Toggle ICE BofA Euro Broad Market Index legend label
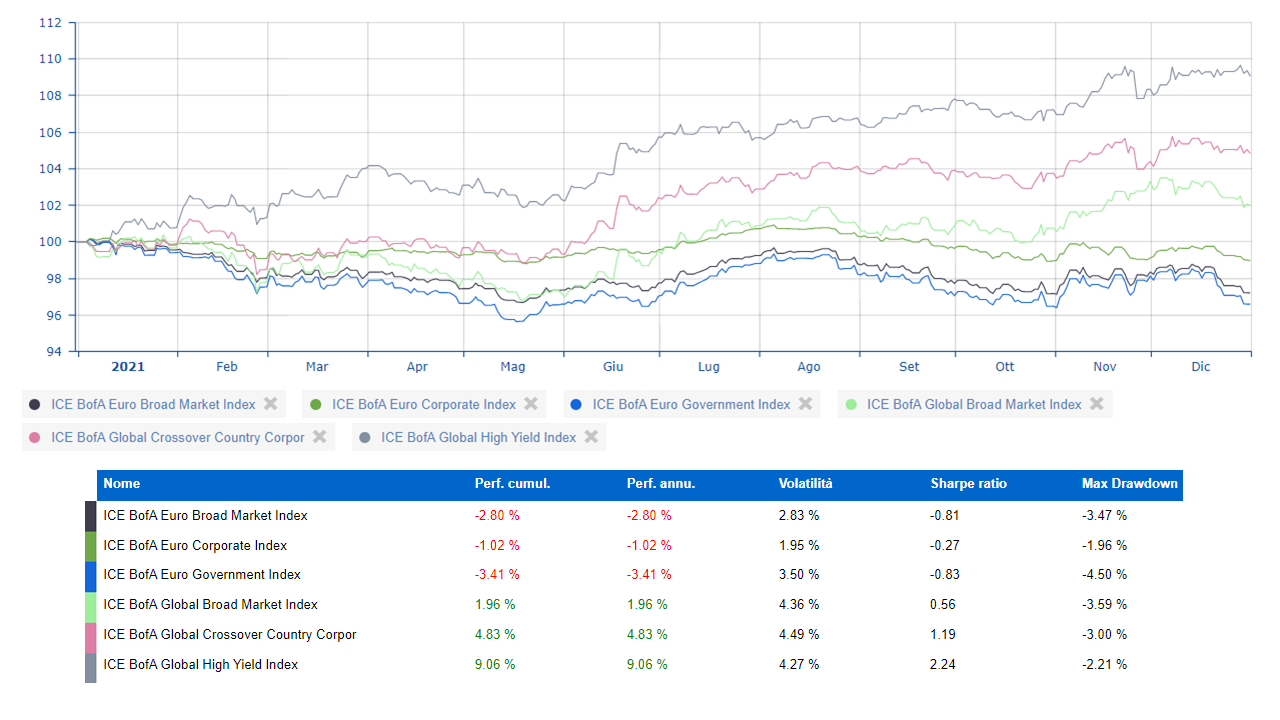 [x=153, y=405]
